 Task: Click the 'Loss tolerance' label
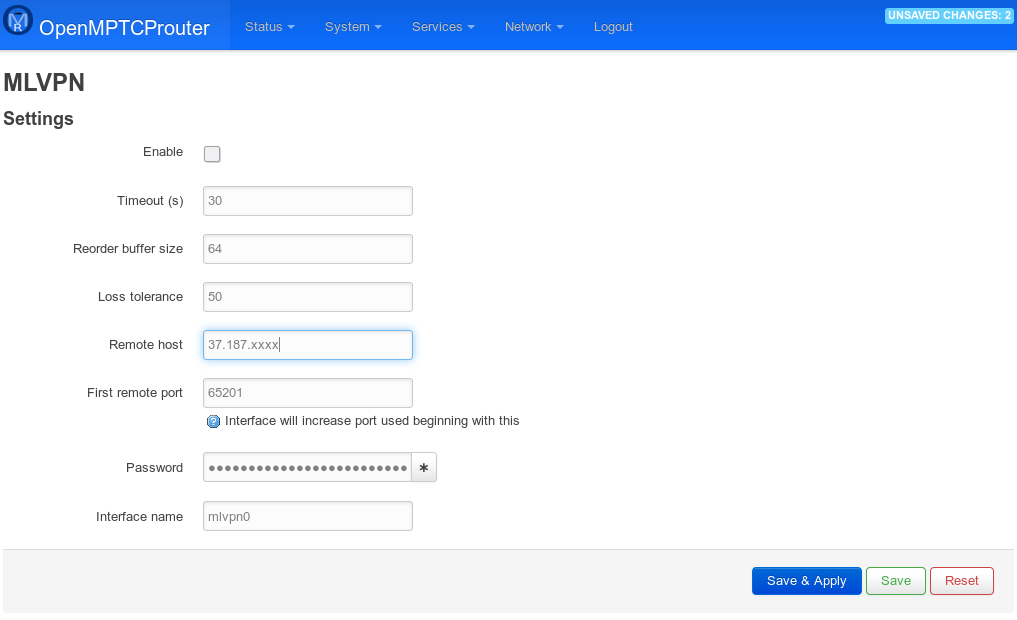[140, 297]
